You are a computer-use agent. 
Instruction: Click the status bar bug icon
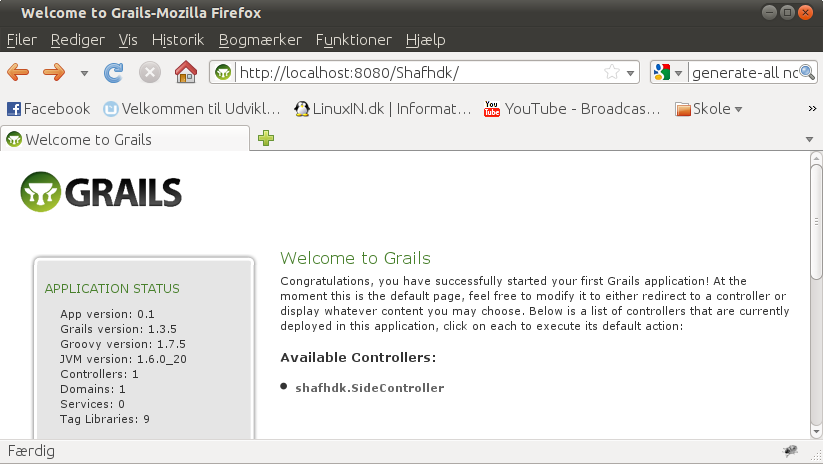[x=790, y=450]
